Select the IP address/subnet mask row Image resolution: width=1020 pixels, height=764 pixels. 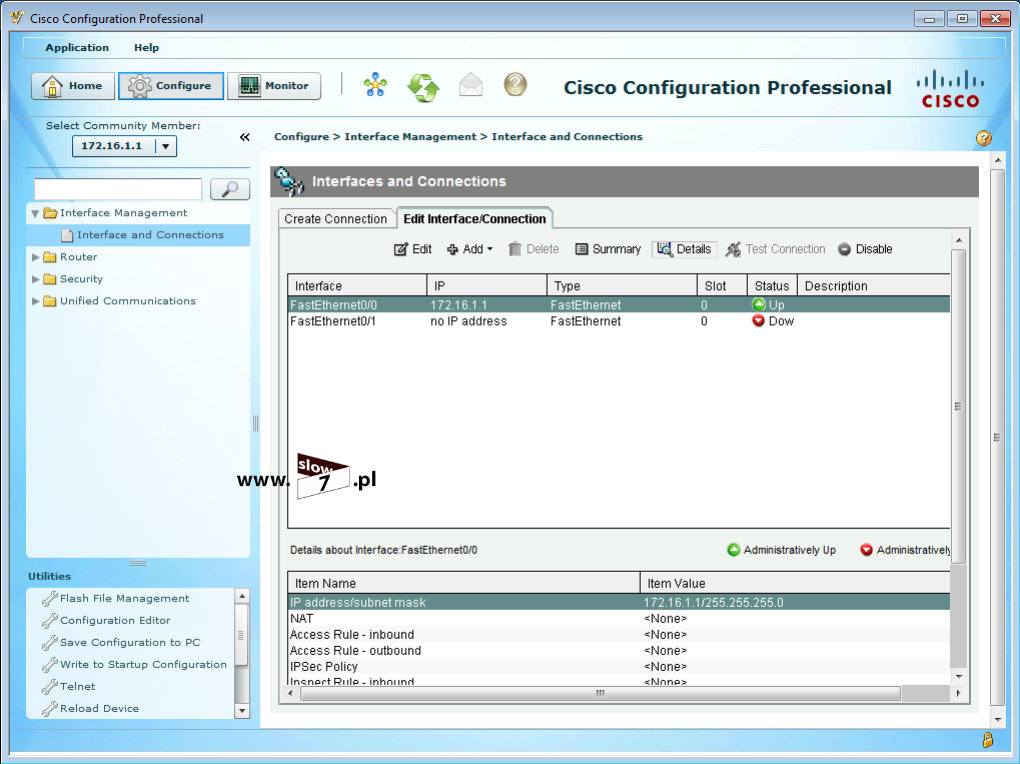619,603
